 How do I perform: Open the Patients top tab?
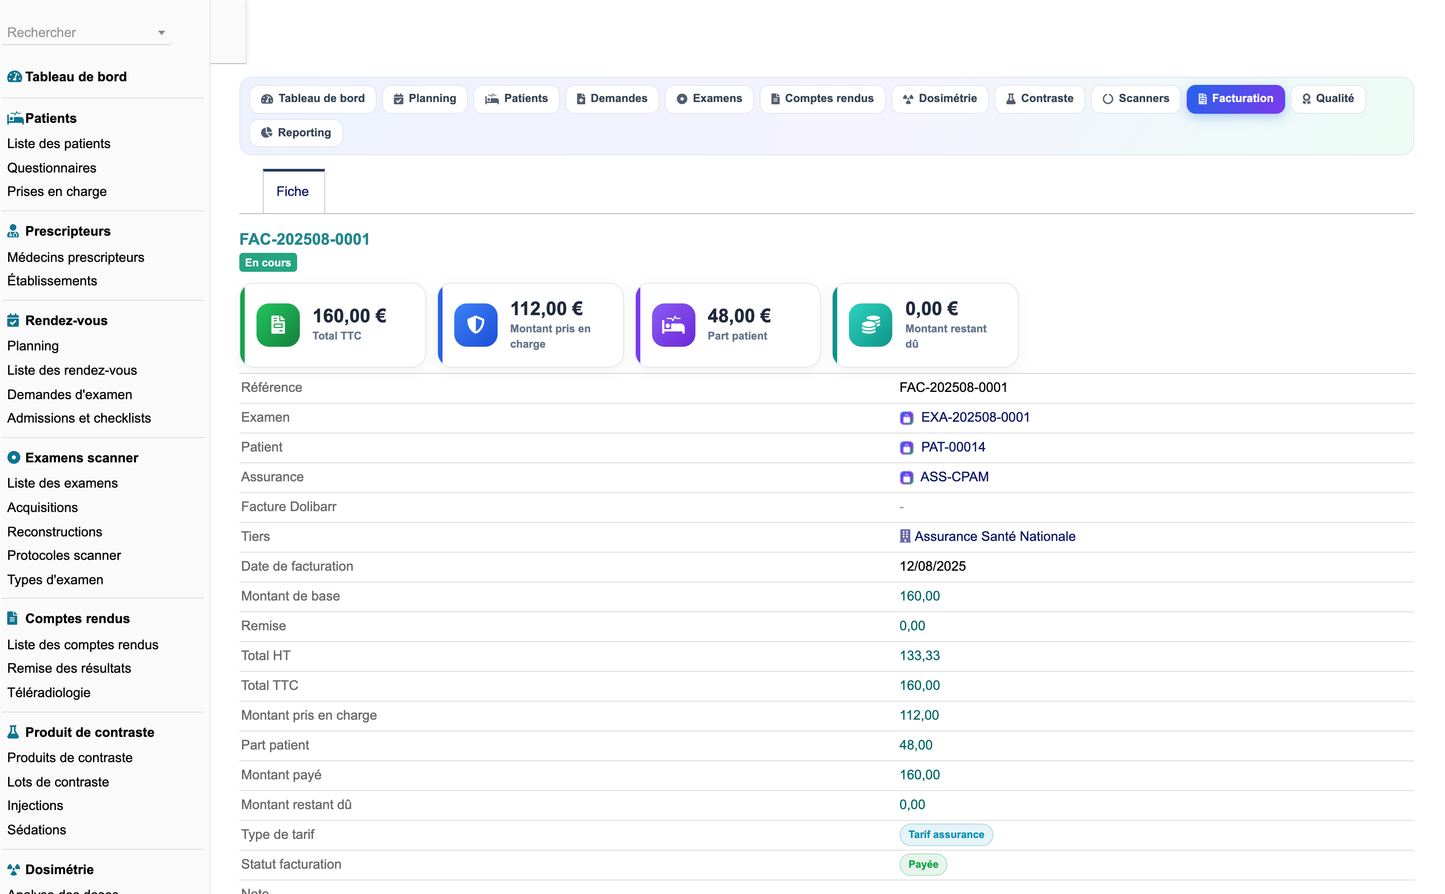tap(517, 99)
